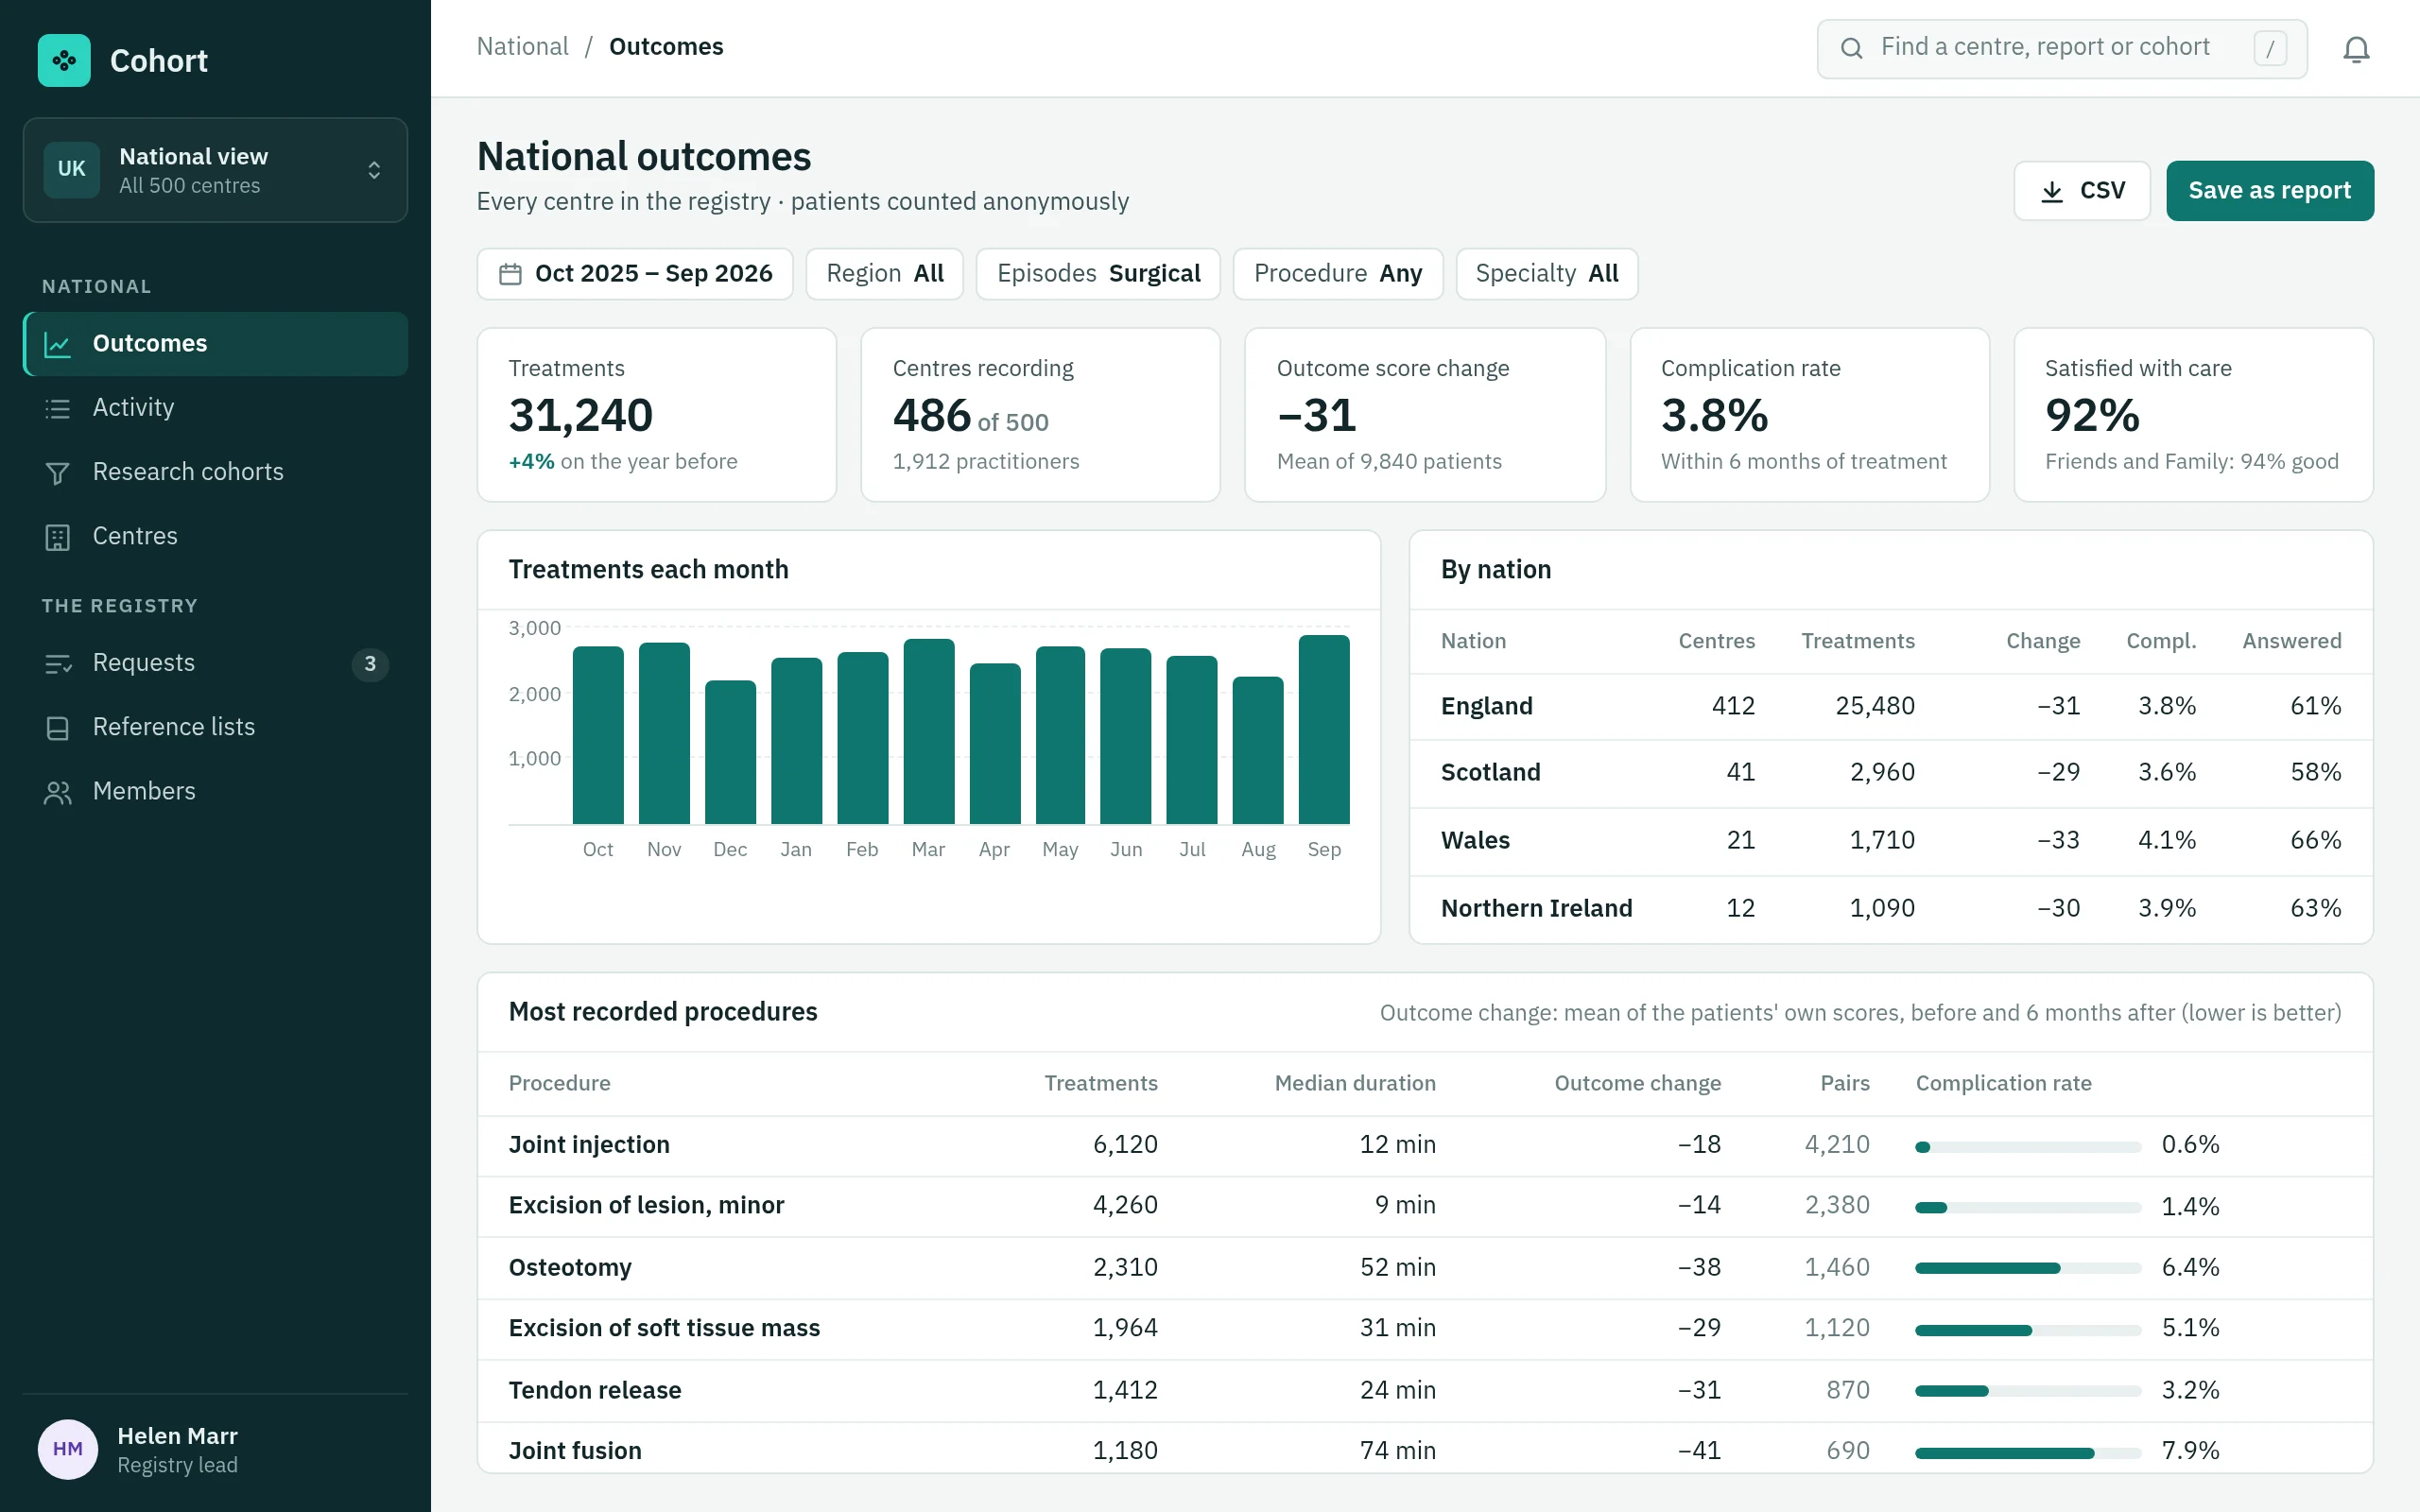This screenshot has height=1512, width=2420.
Task: Click Osteotomy complication rate bar
Action: pos(2028,1268)
